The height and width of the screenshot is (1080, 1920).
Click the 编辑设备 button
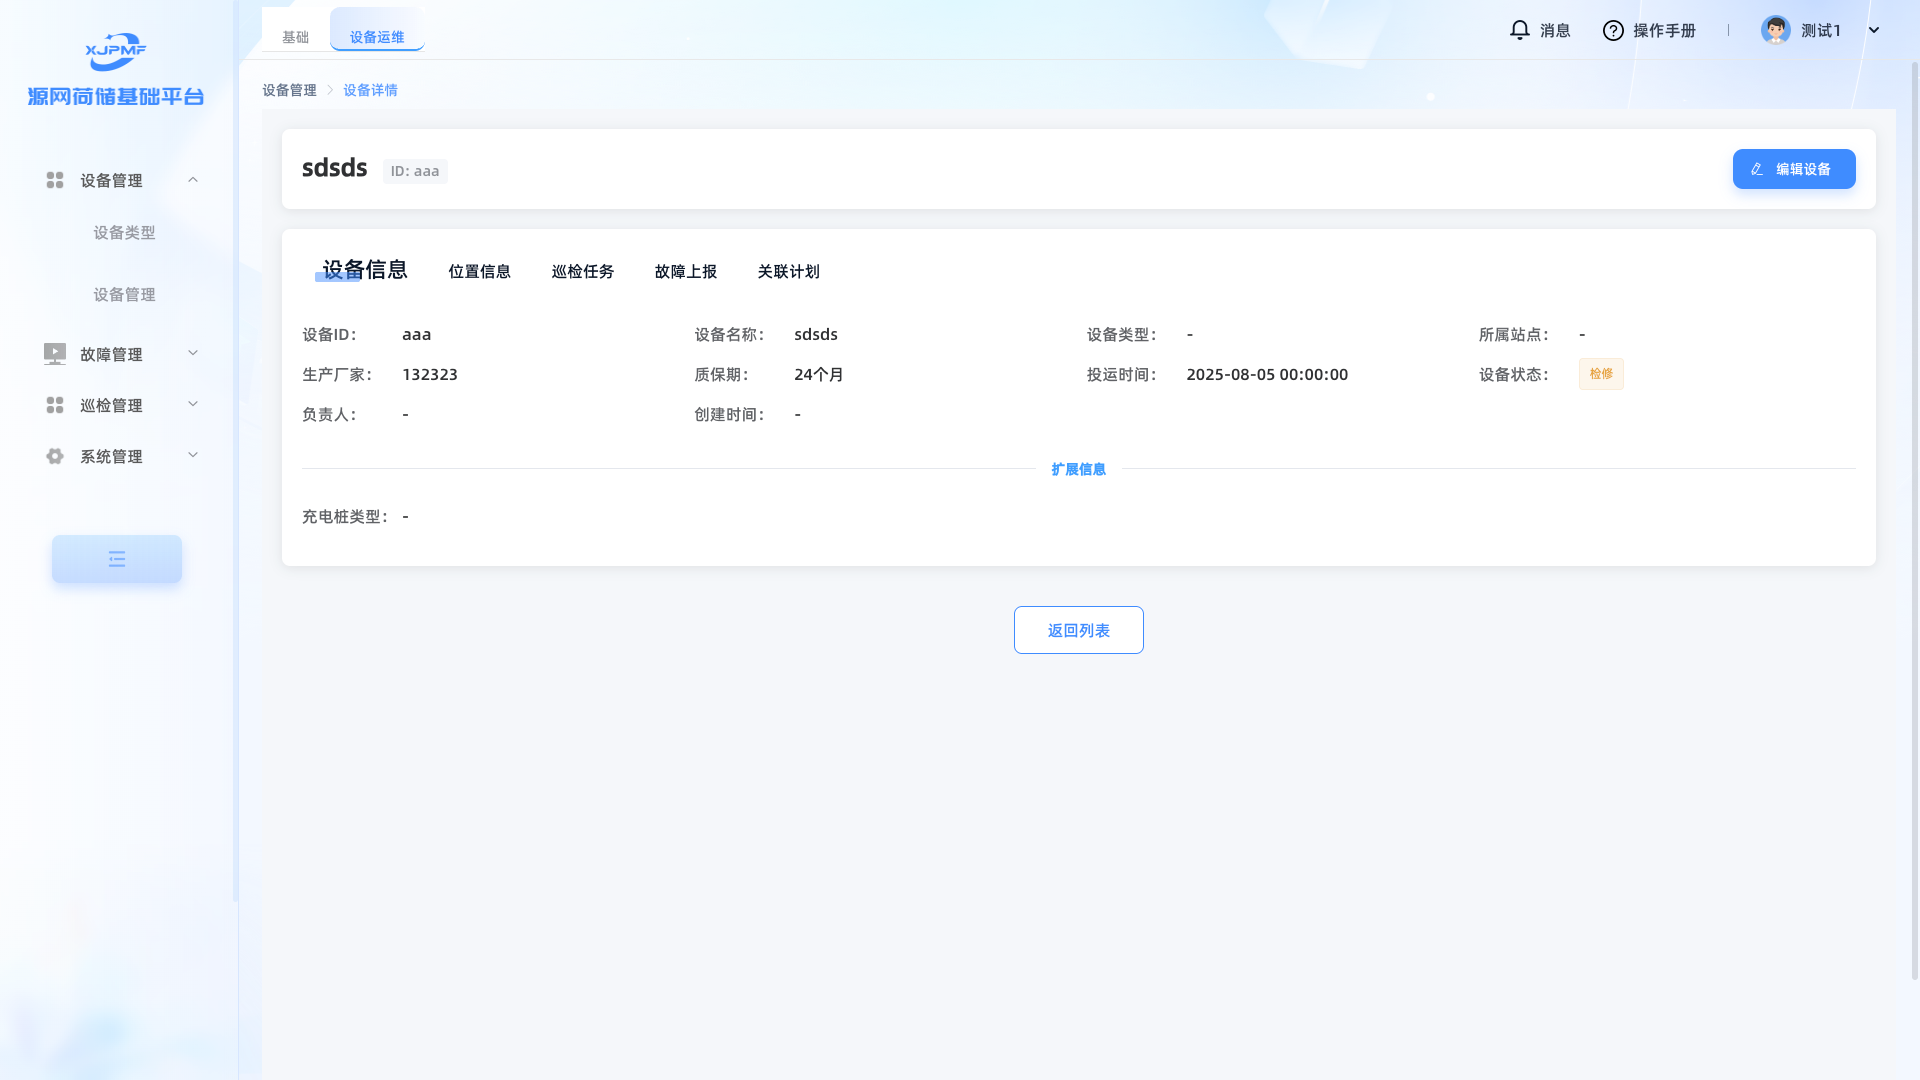tap(1793, 169)
